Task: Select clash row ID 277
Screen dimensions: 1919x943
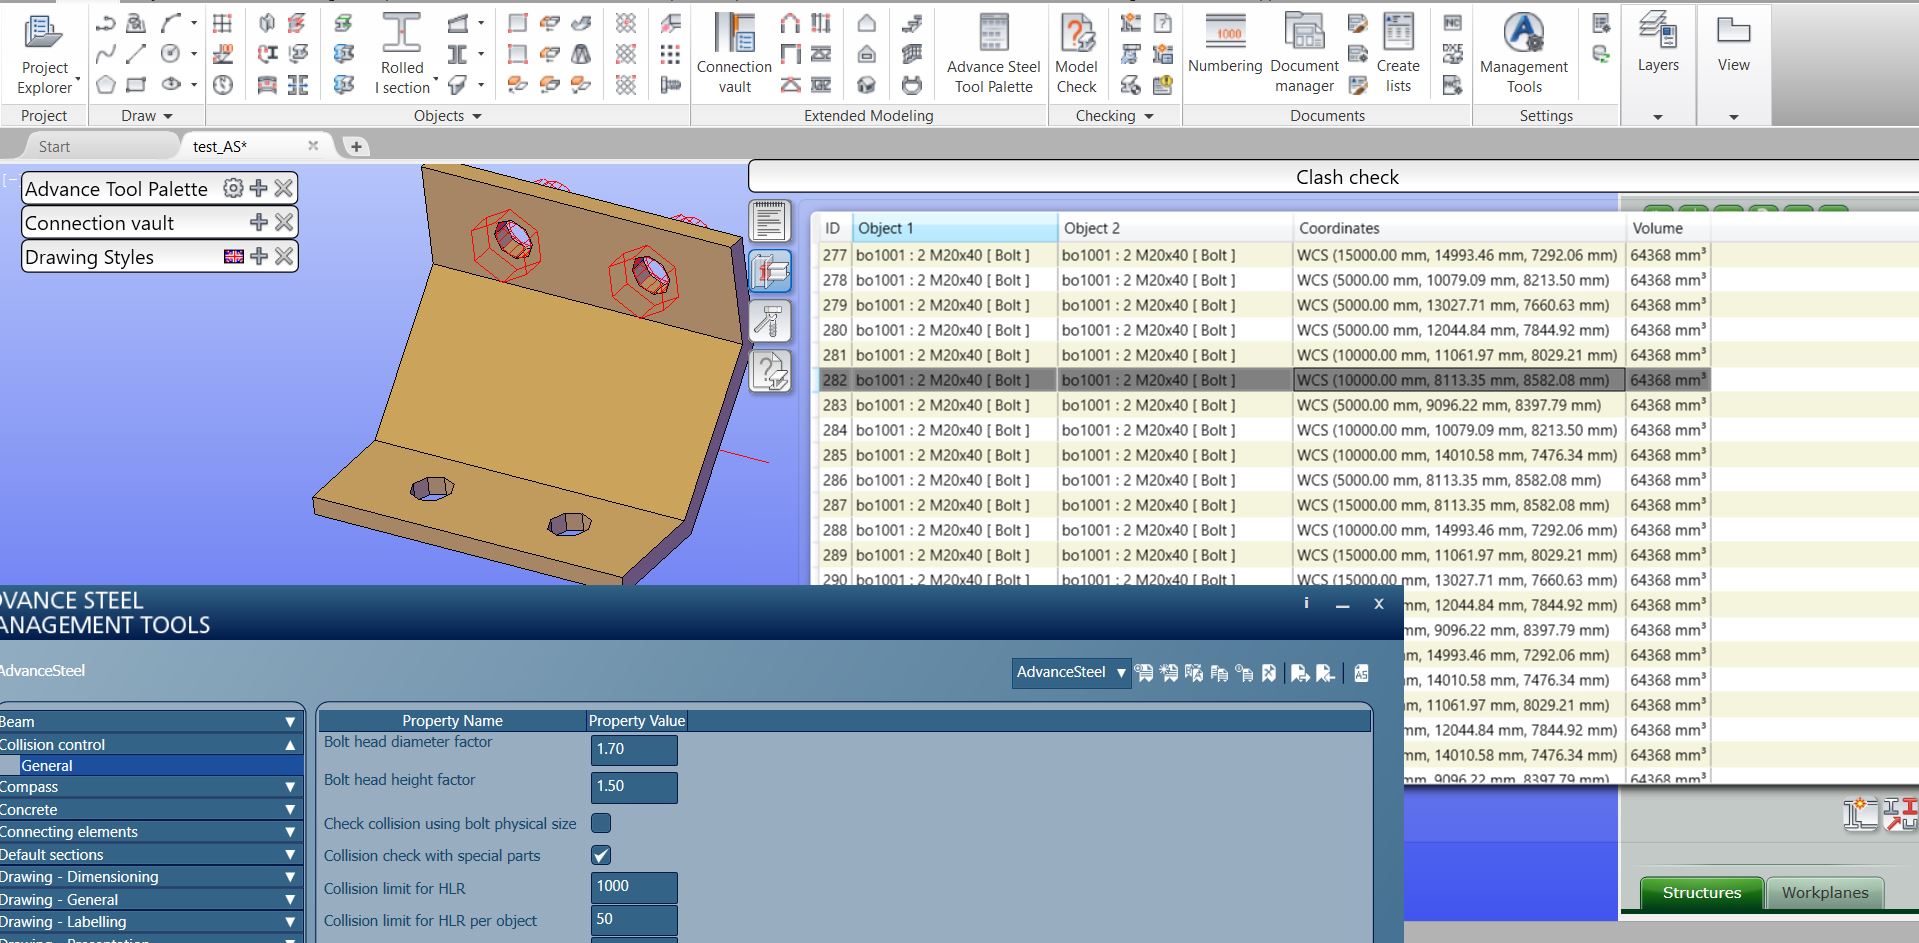Action: (x=1264, y=255)
